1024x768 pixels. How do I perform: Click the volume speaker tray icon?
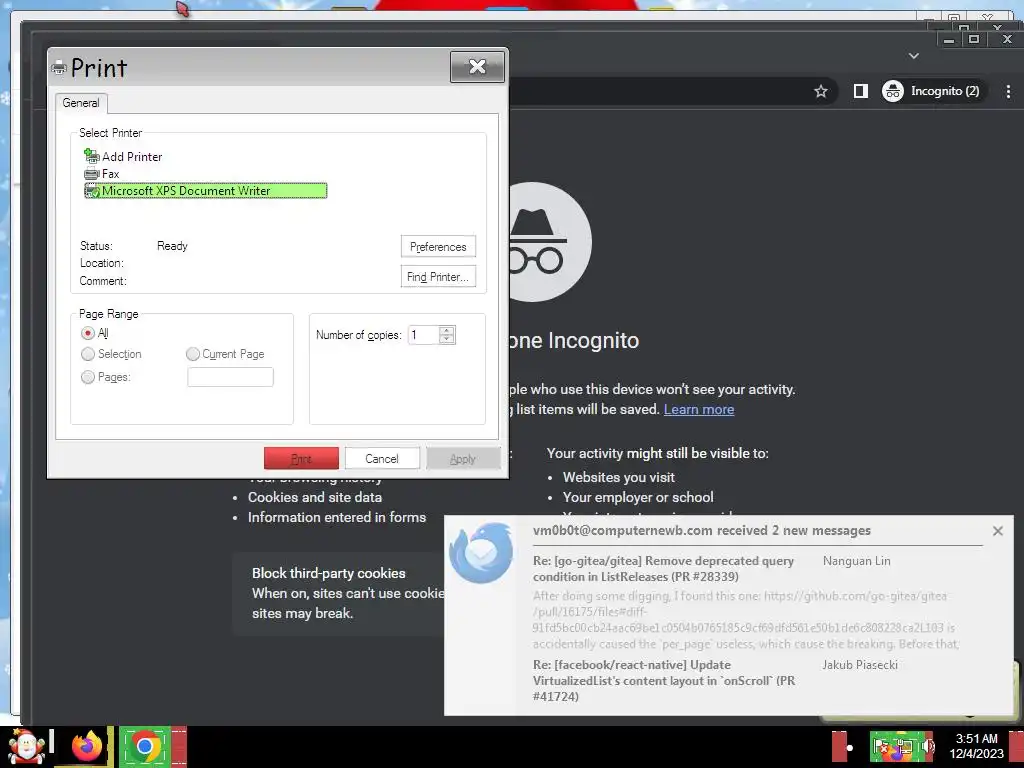[x=928, y=747]
